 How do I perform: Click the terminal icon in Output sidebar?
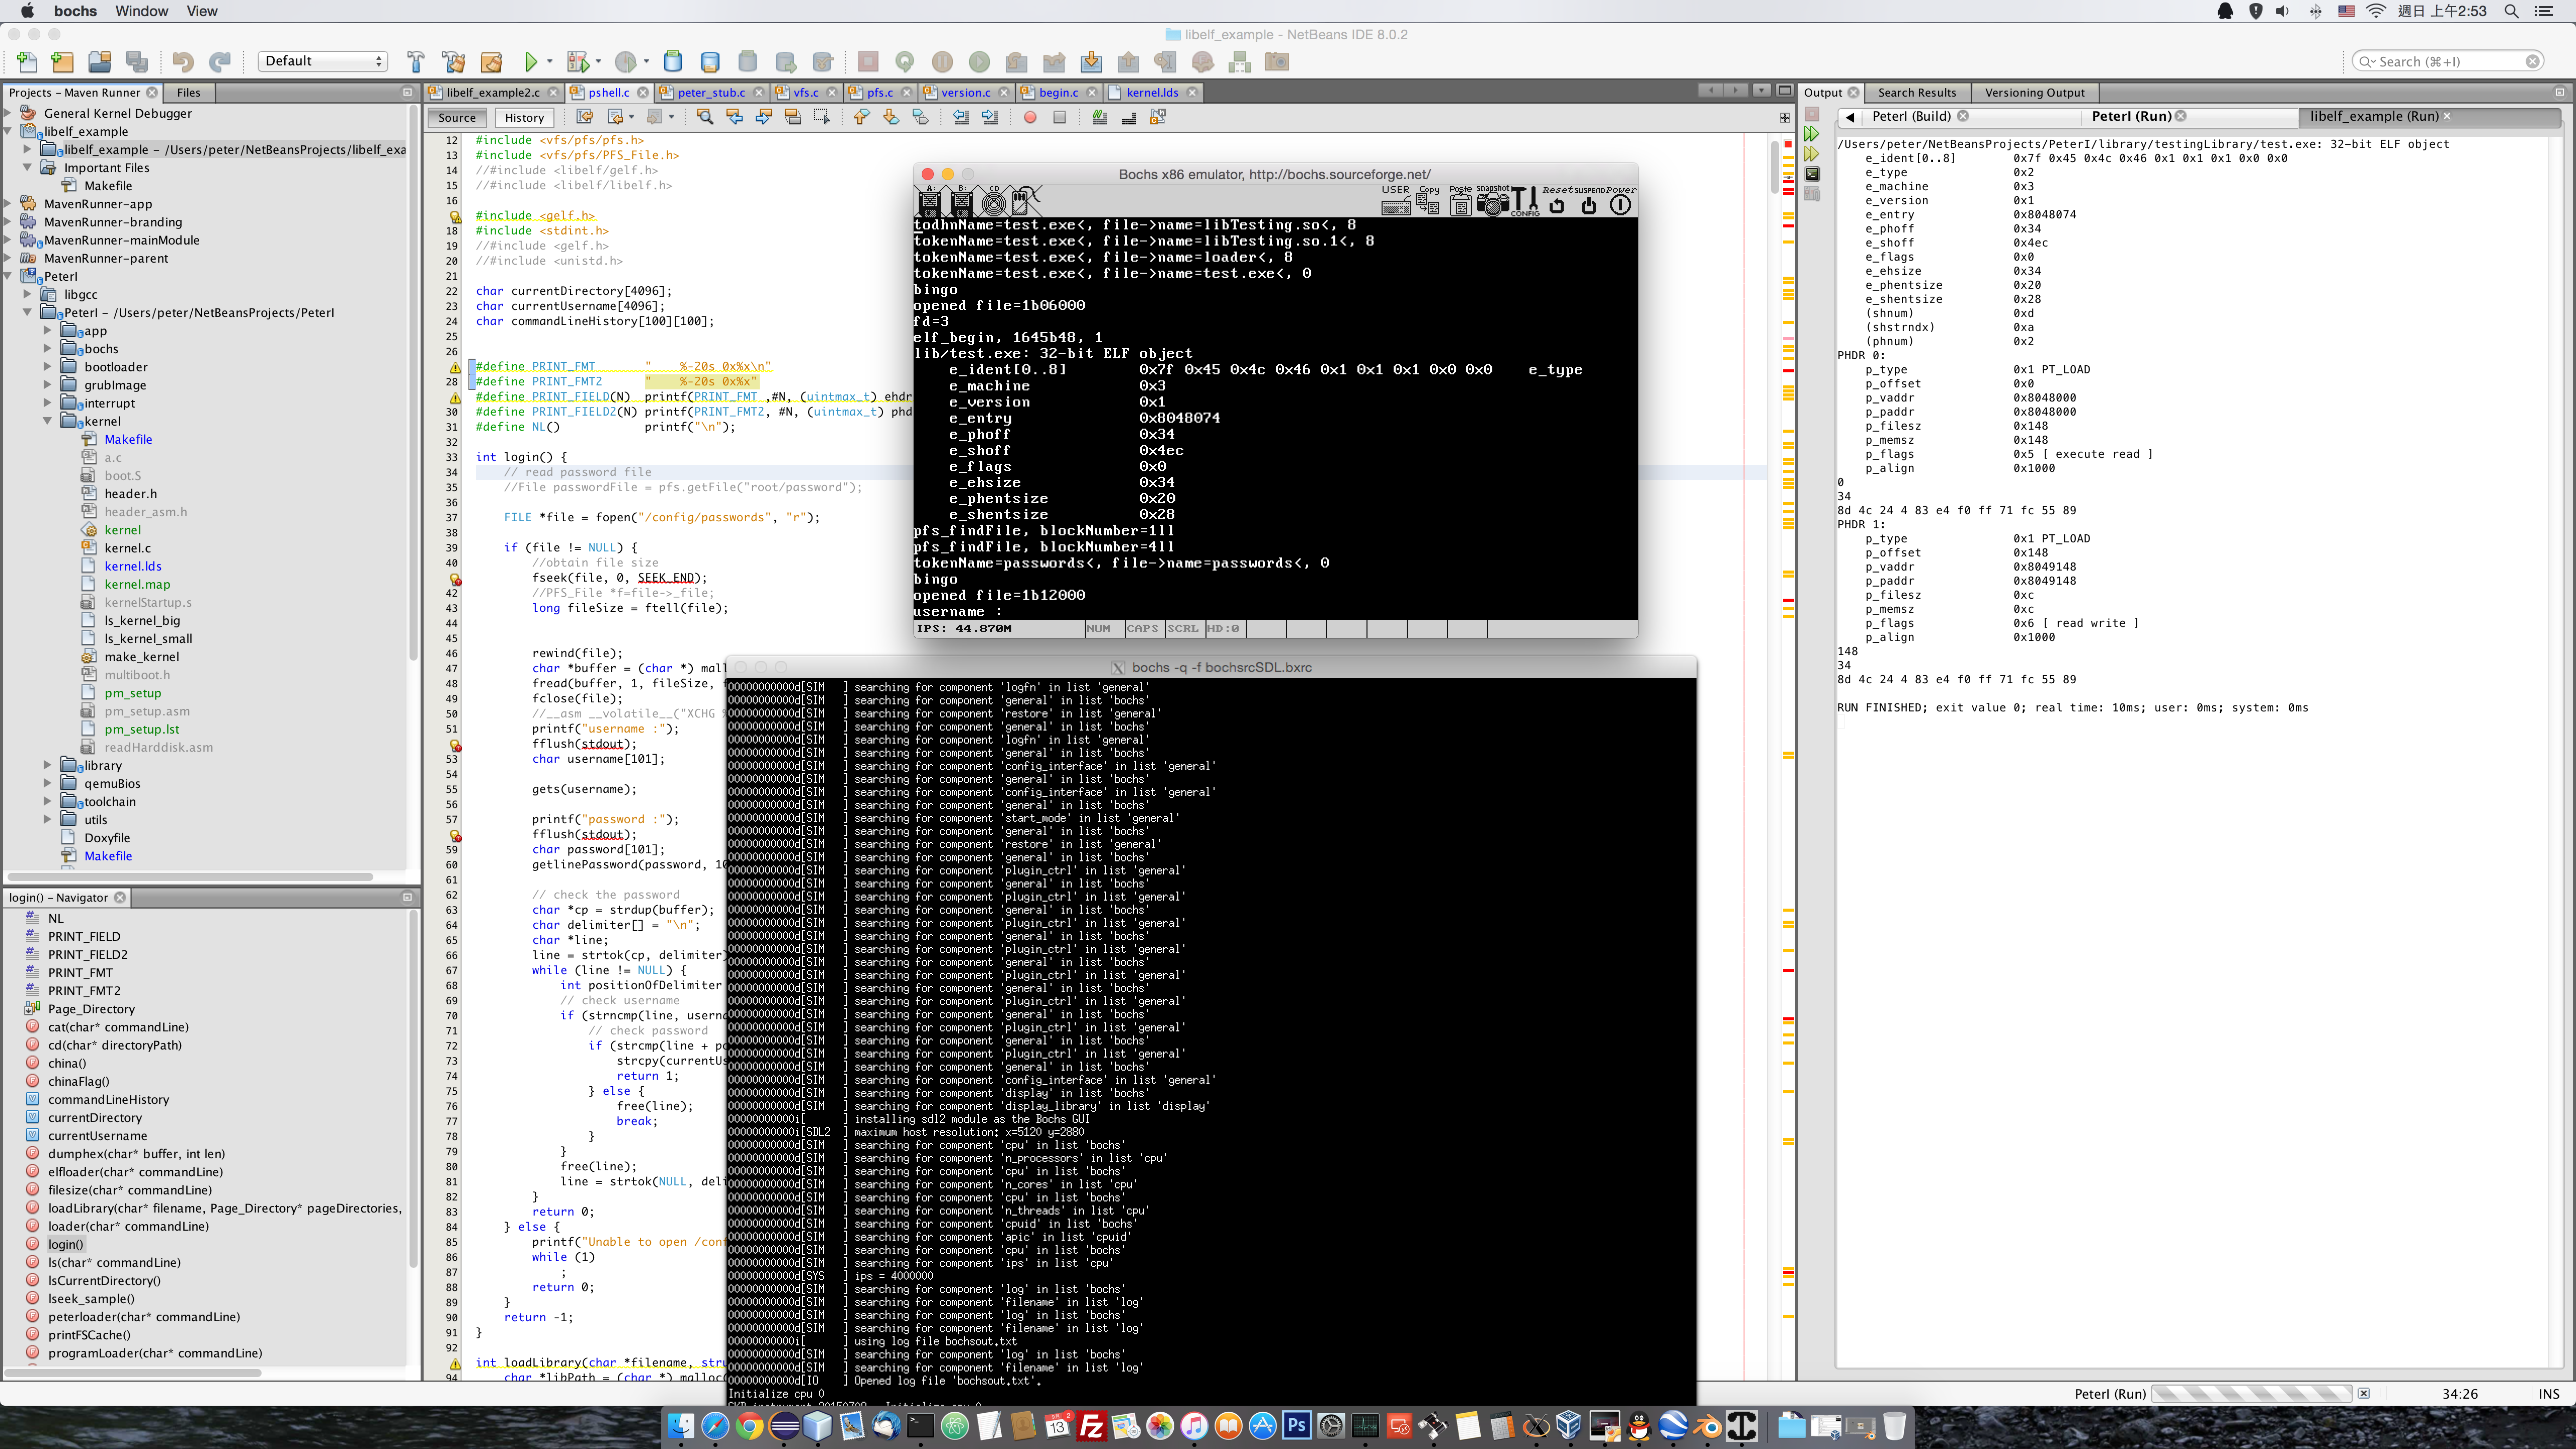coord(1811,174)
